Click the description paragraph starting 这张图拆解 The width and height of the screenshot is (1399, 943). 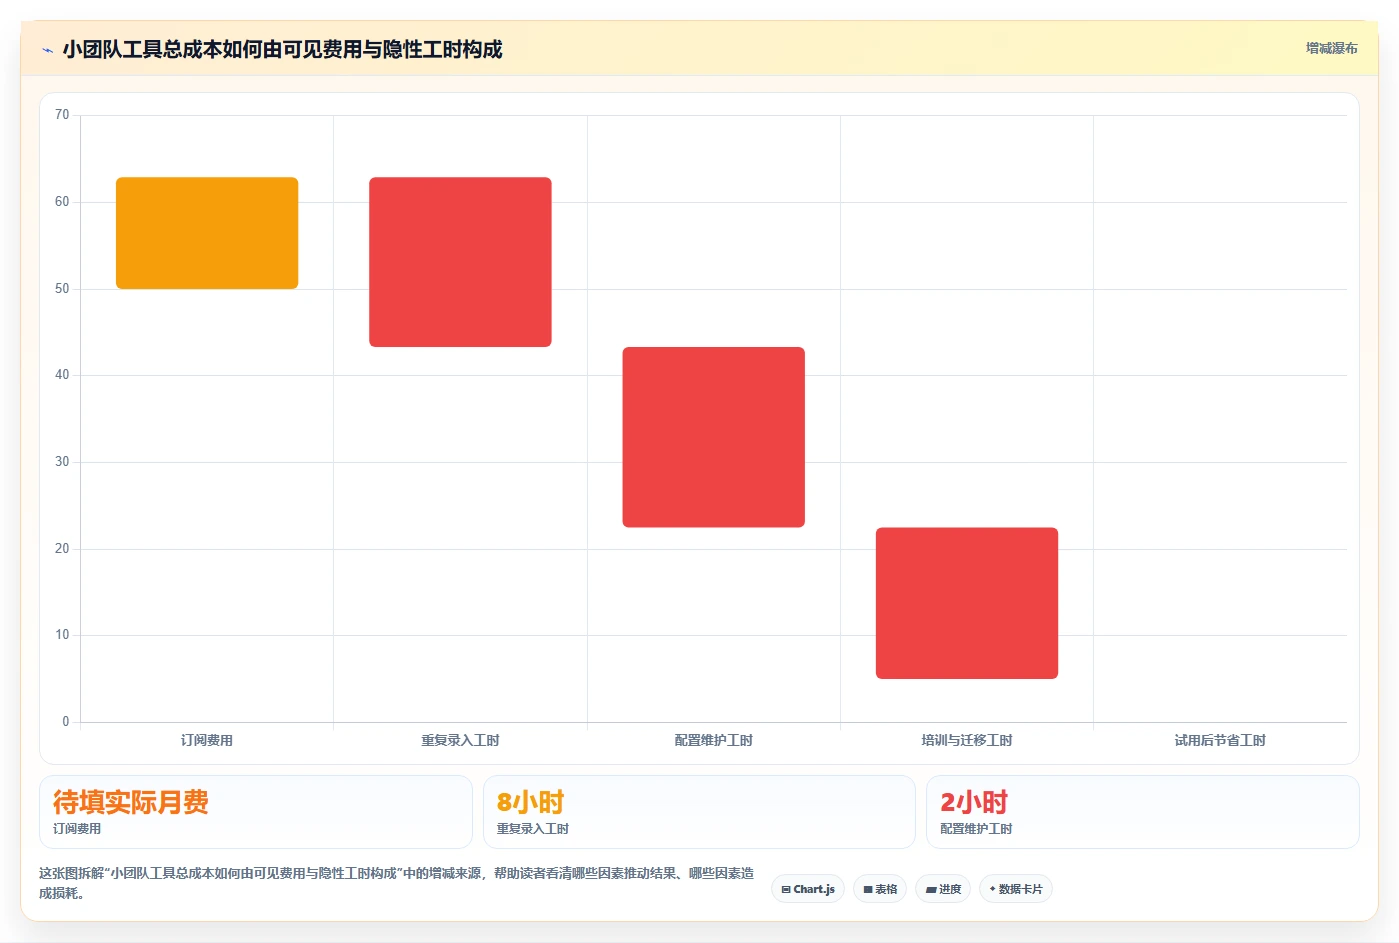click(x=397, y=883)
